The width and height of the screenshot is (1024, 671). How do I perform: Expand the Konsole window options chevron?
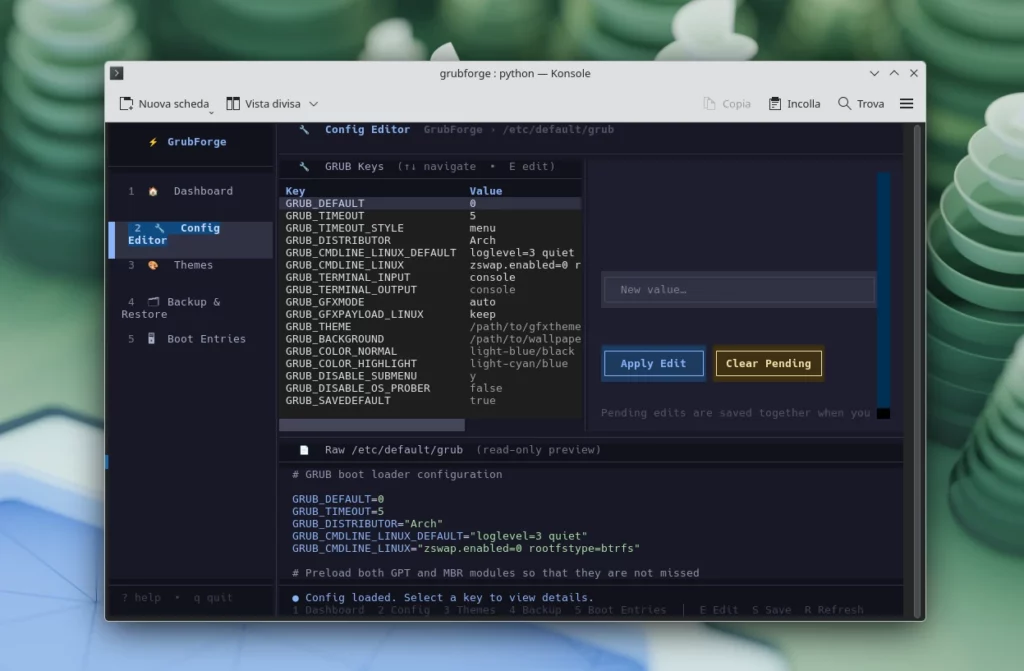click(875, 73)
